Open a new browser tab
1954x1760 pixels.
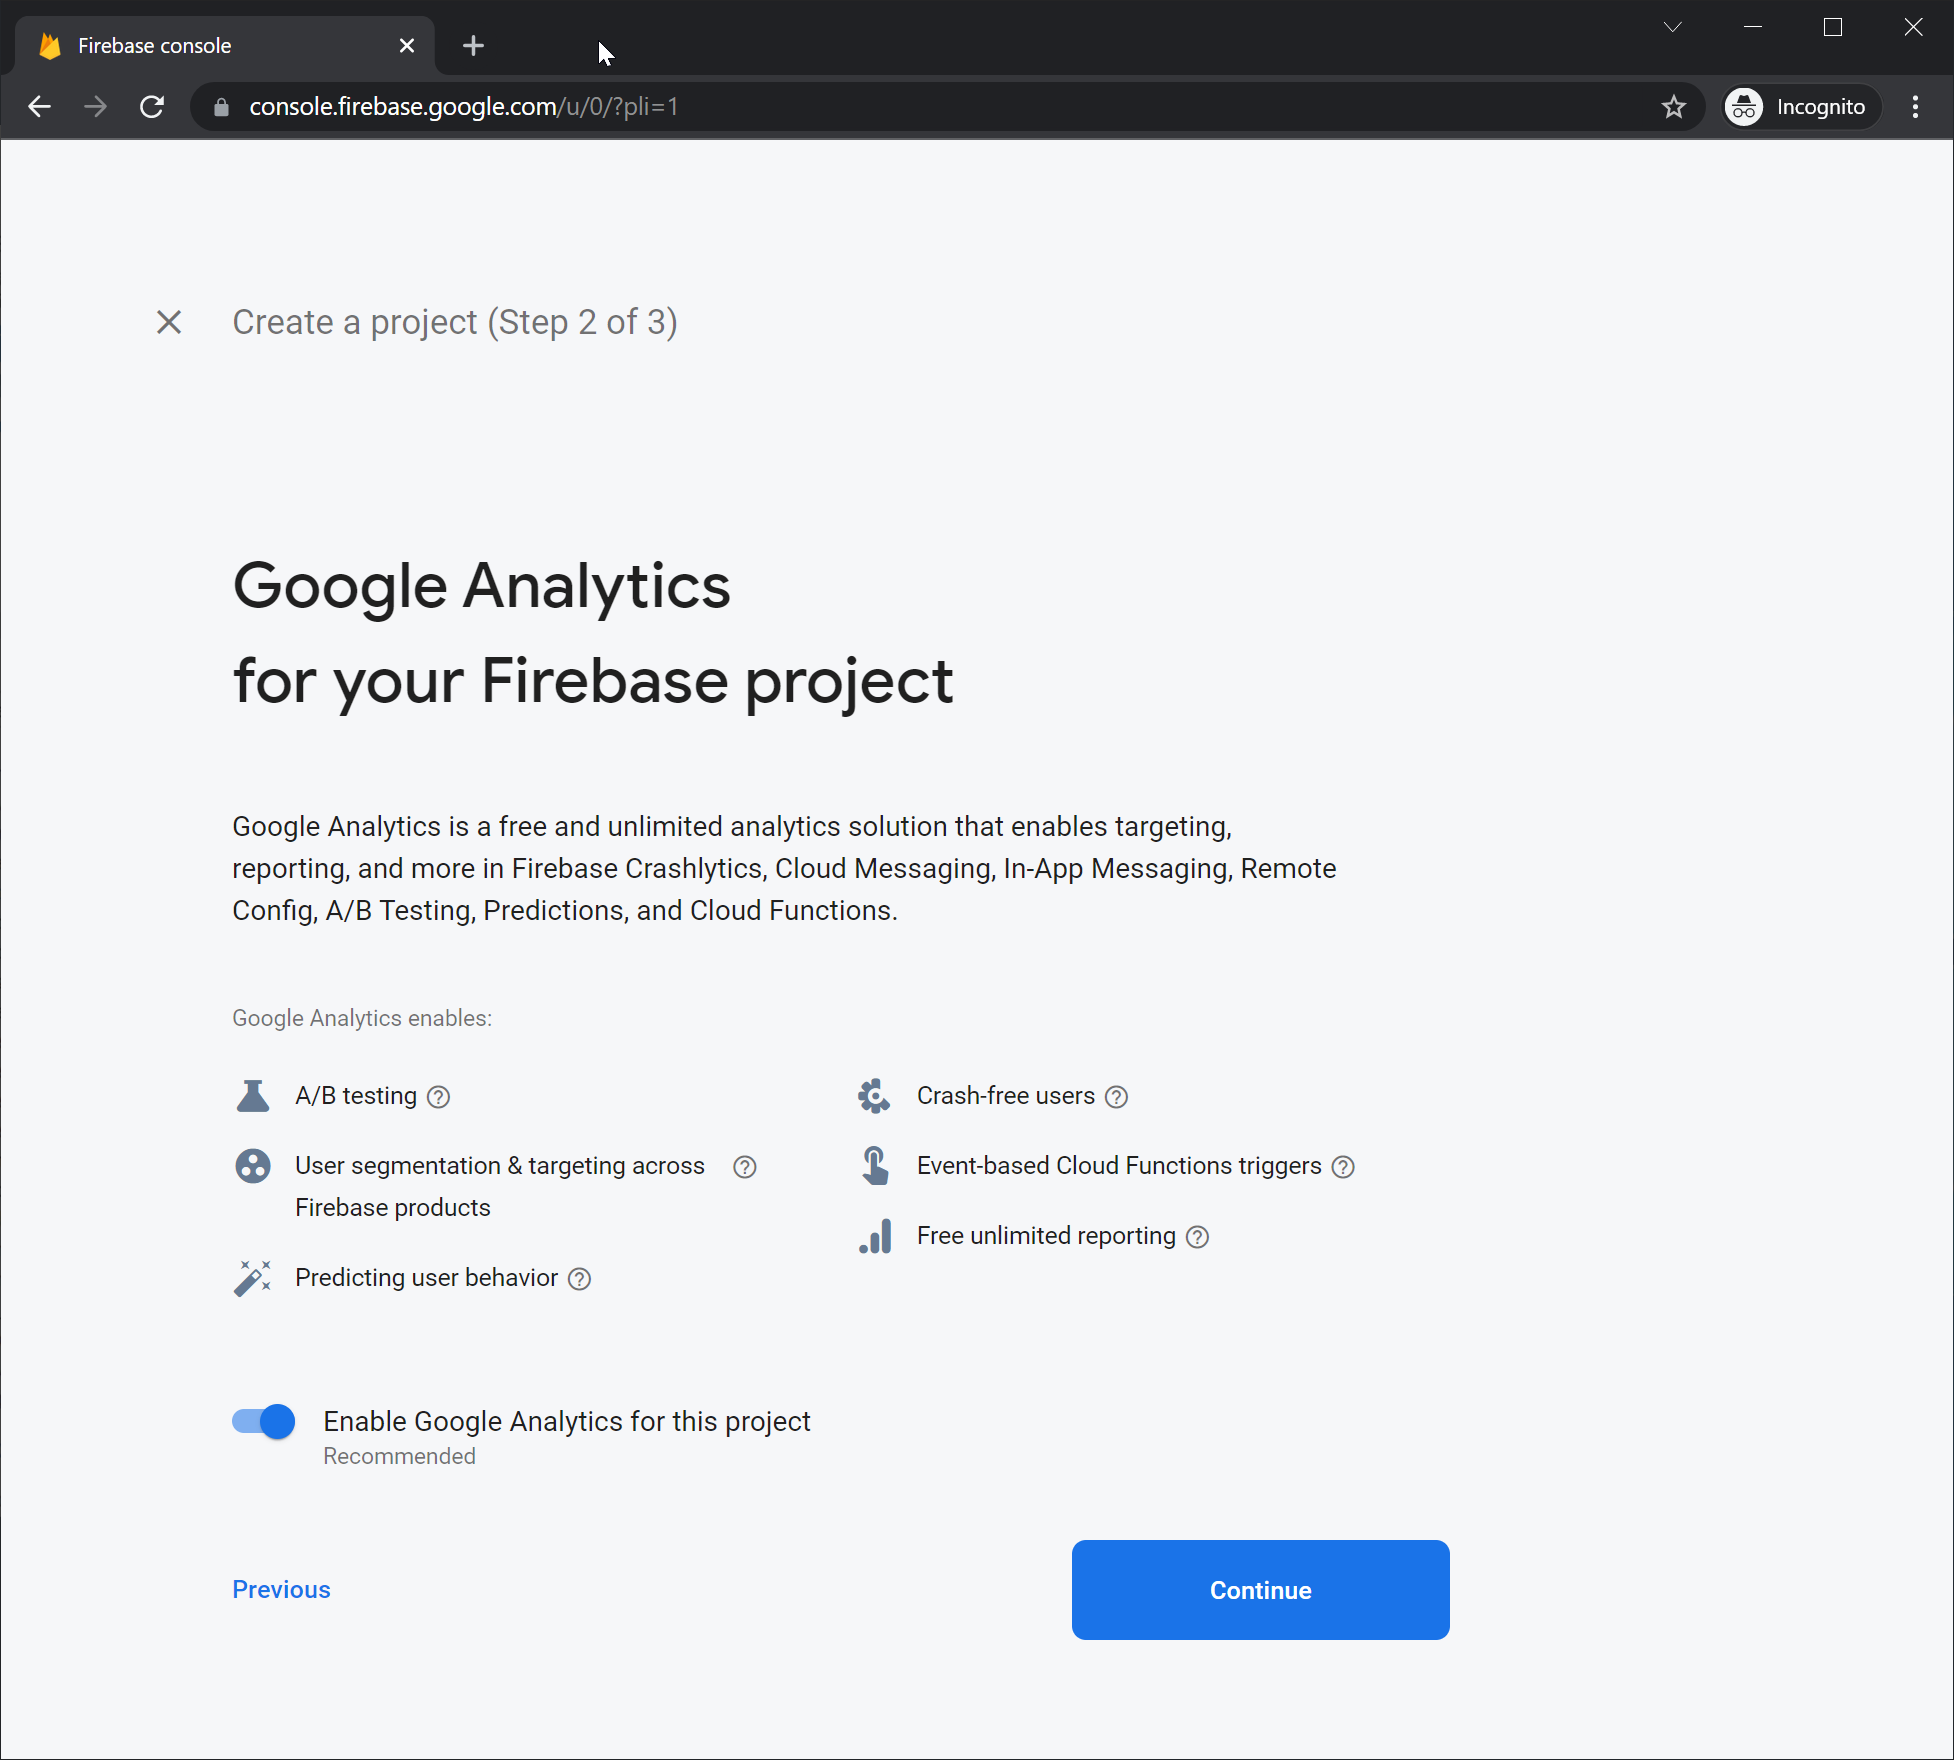pyautogui.click(x=474, y=46)
